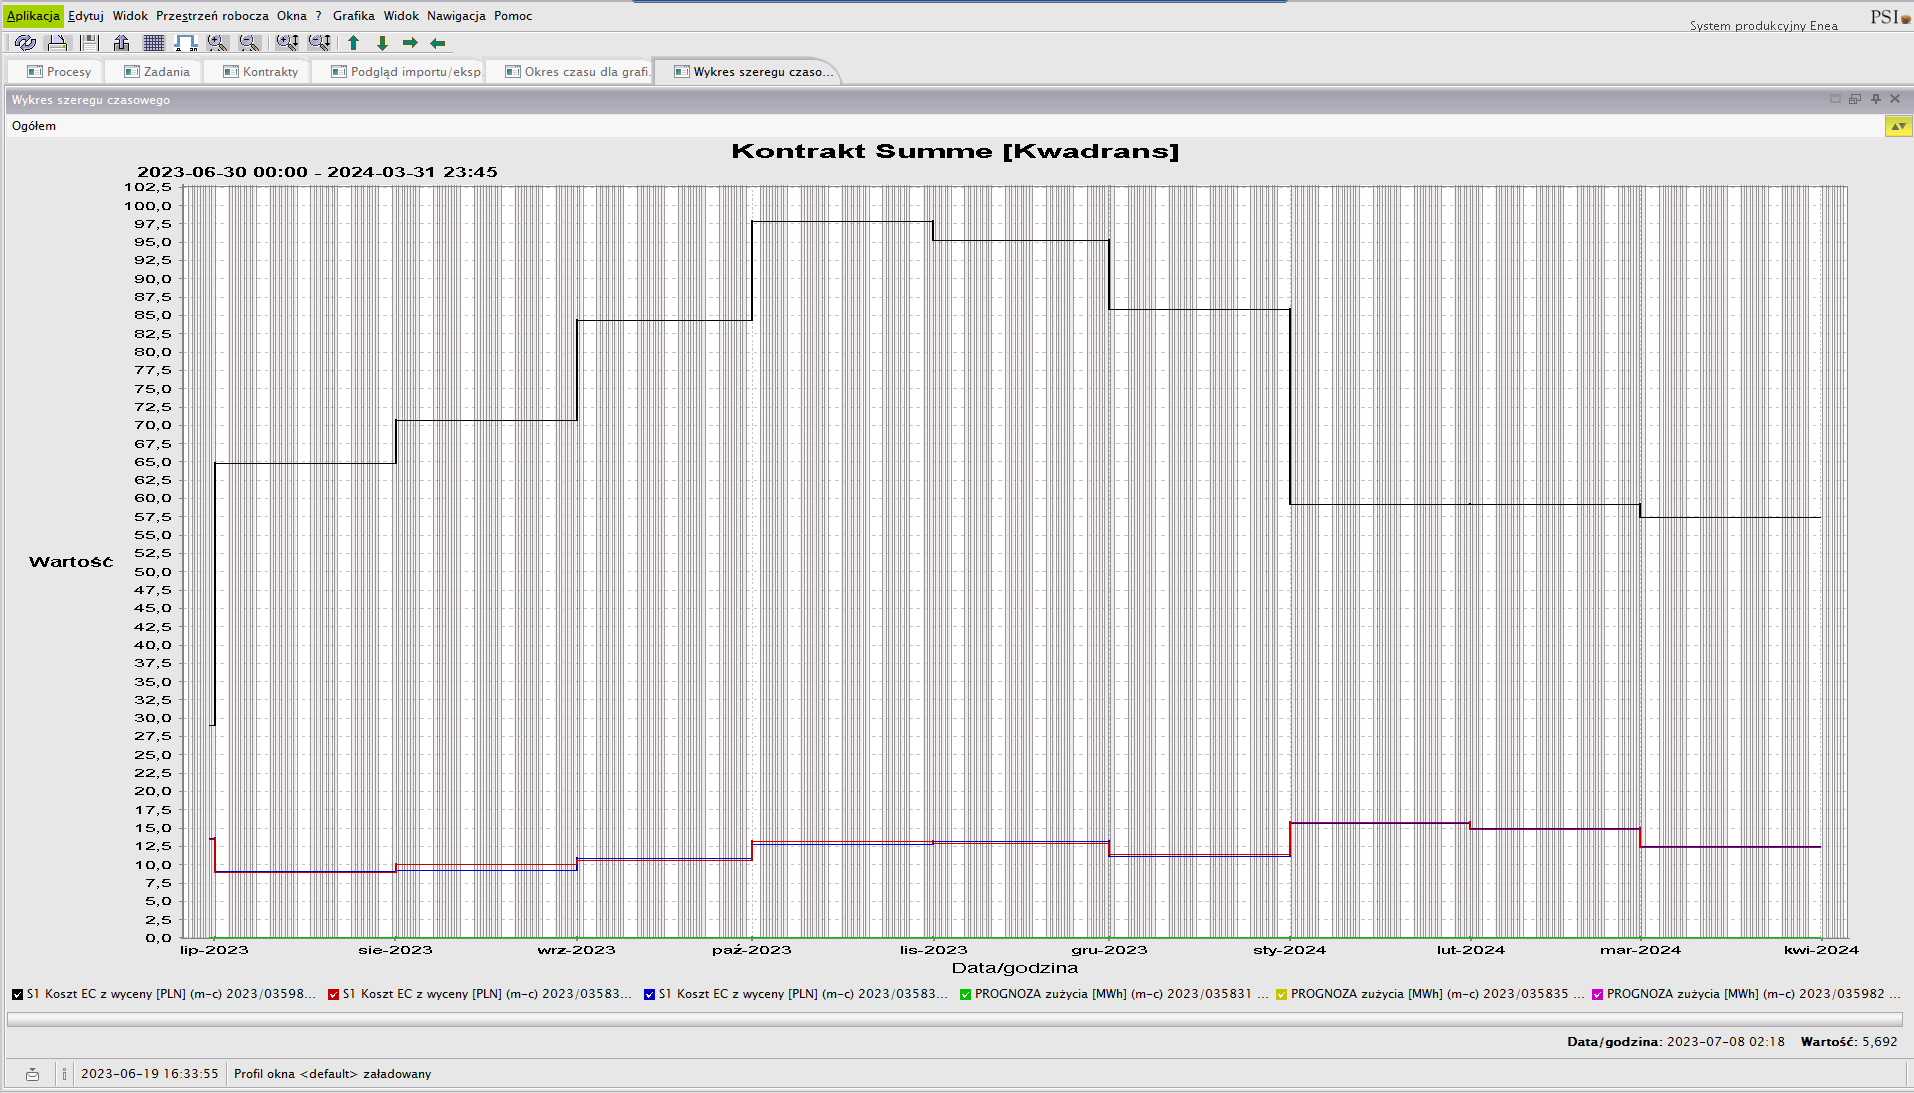The width and height of the screenshot is (1914, 1093).
Task: Toggle the step line display icon
Action: click(x=186, y=43)
